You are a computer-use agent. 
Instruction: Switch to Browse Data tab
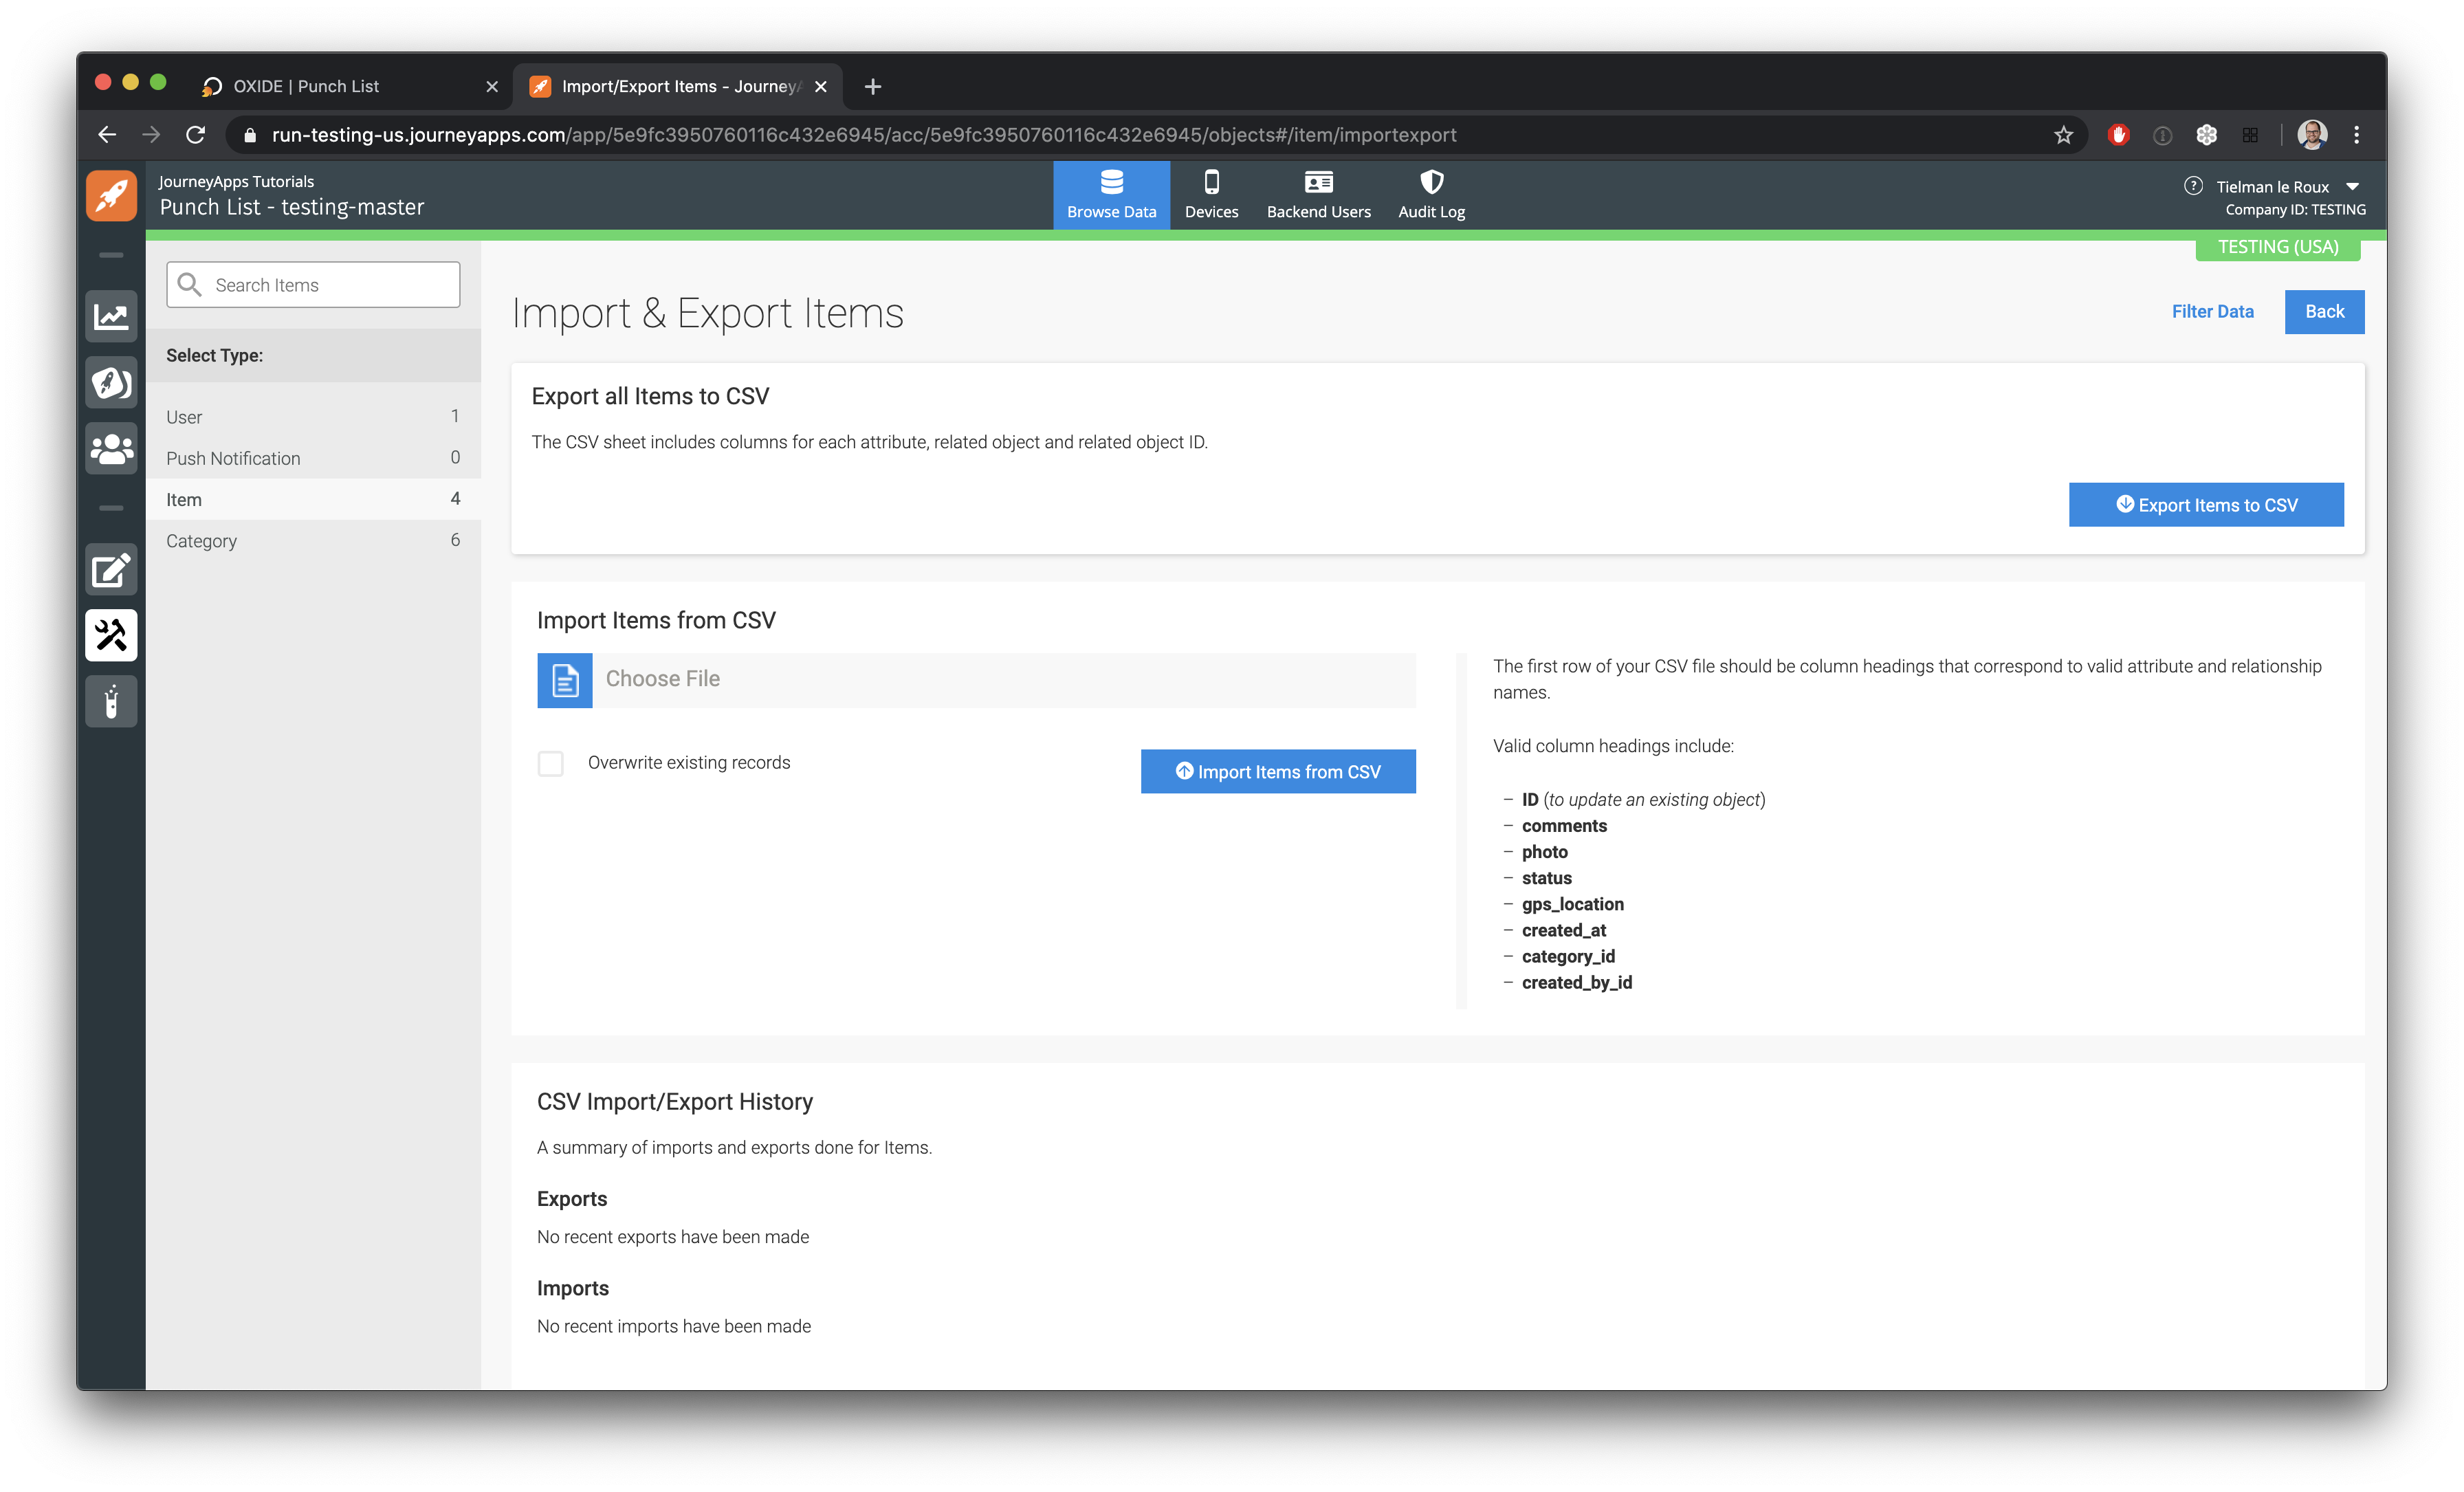click(1111, 195)
